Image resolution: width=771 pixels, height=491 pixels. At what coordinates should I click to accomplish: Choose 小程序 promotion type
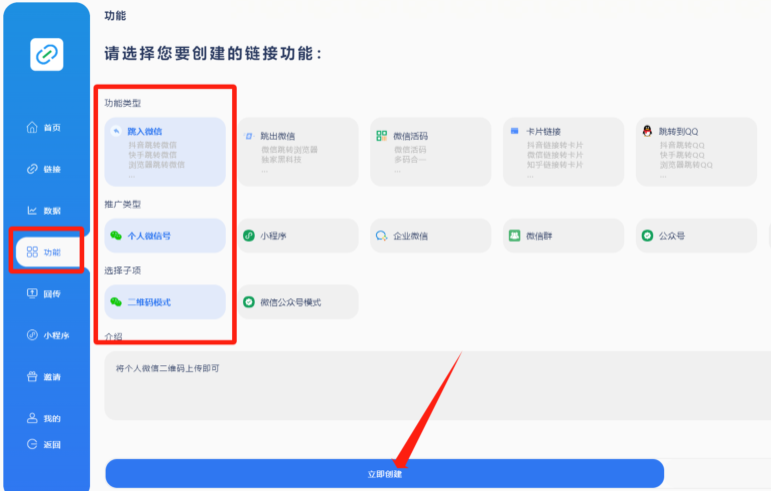point(298,235)
